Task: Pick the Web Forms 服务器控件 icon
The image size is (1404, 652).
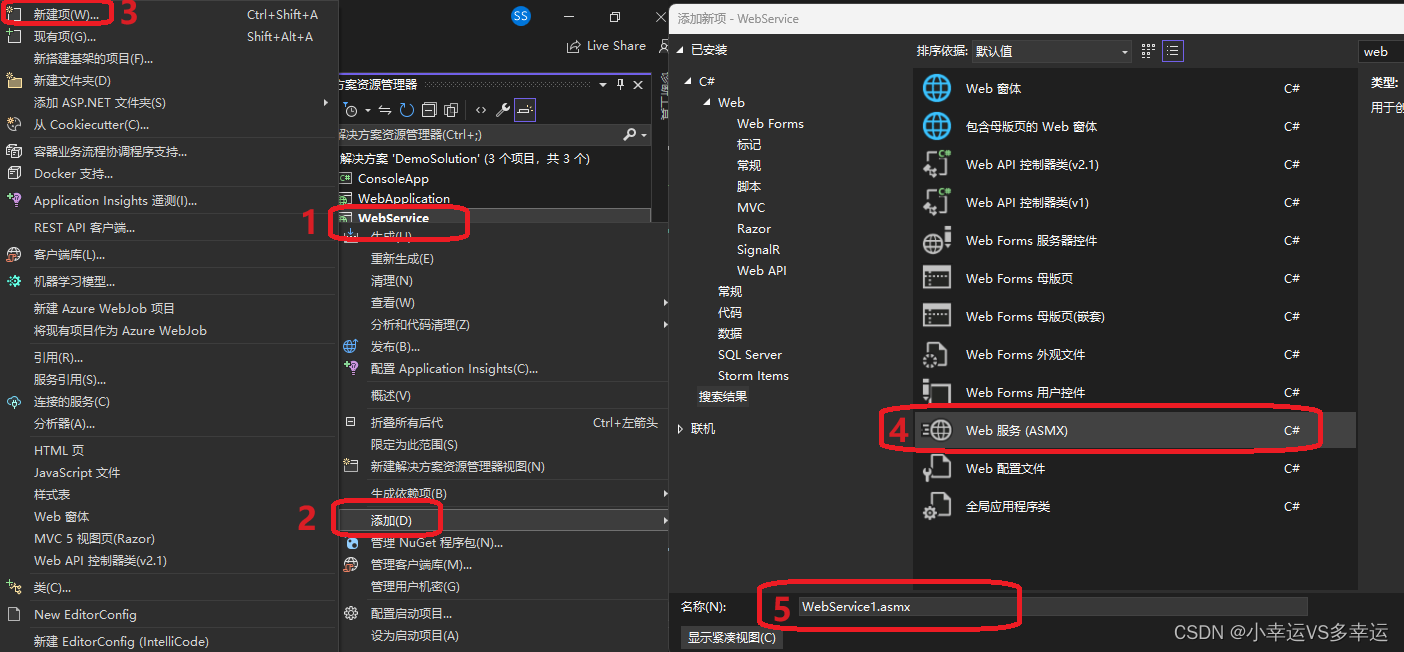Action: 937,240
